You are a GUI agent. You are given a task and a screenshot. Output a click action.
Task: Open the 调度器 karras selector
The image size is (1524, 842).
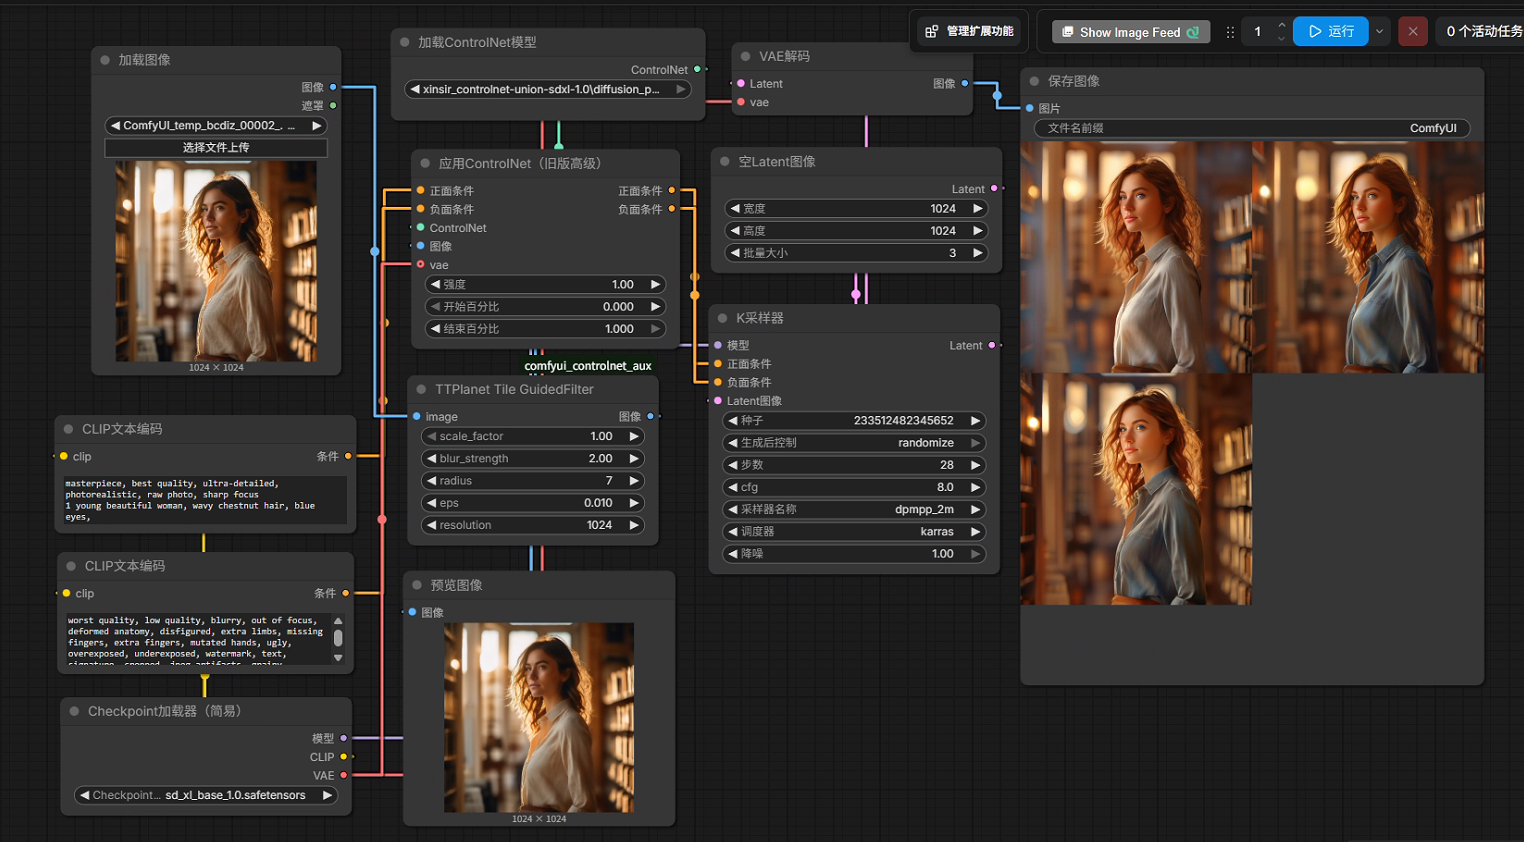coord(853,531)
